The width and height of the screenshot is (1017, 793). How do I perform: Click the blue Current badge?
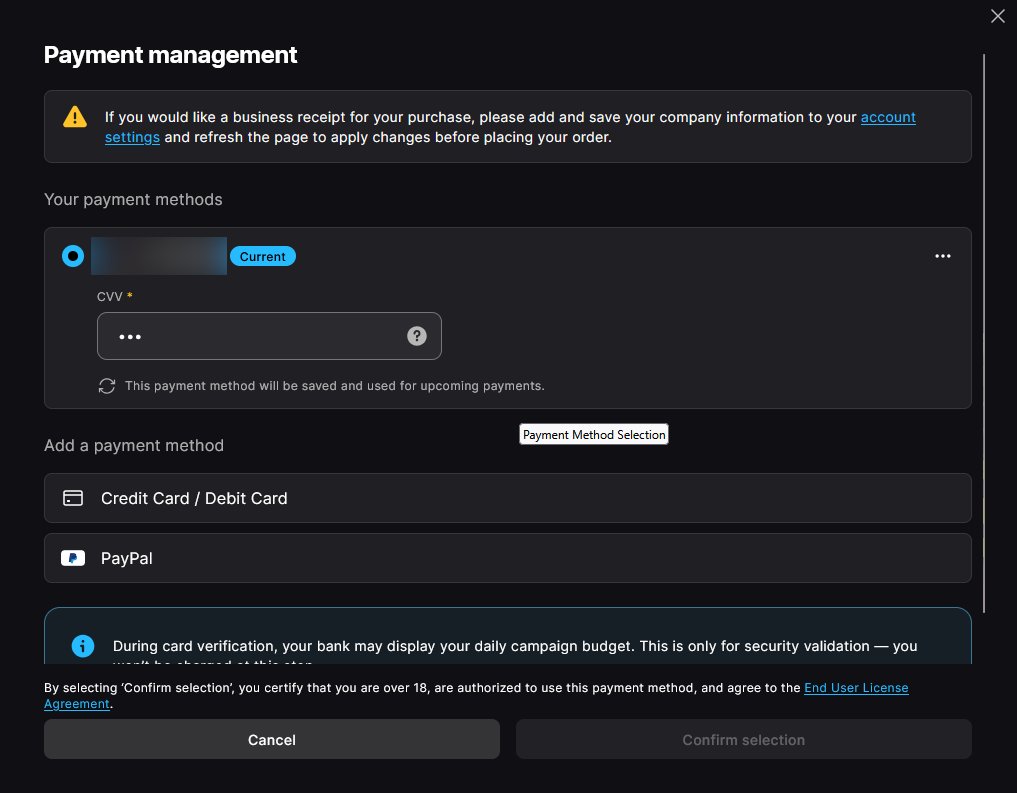tap(263, 256)
